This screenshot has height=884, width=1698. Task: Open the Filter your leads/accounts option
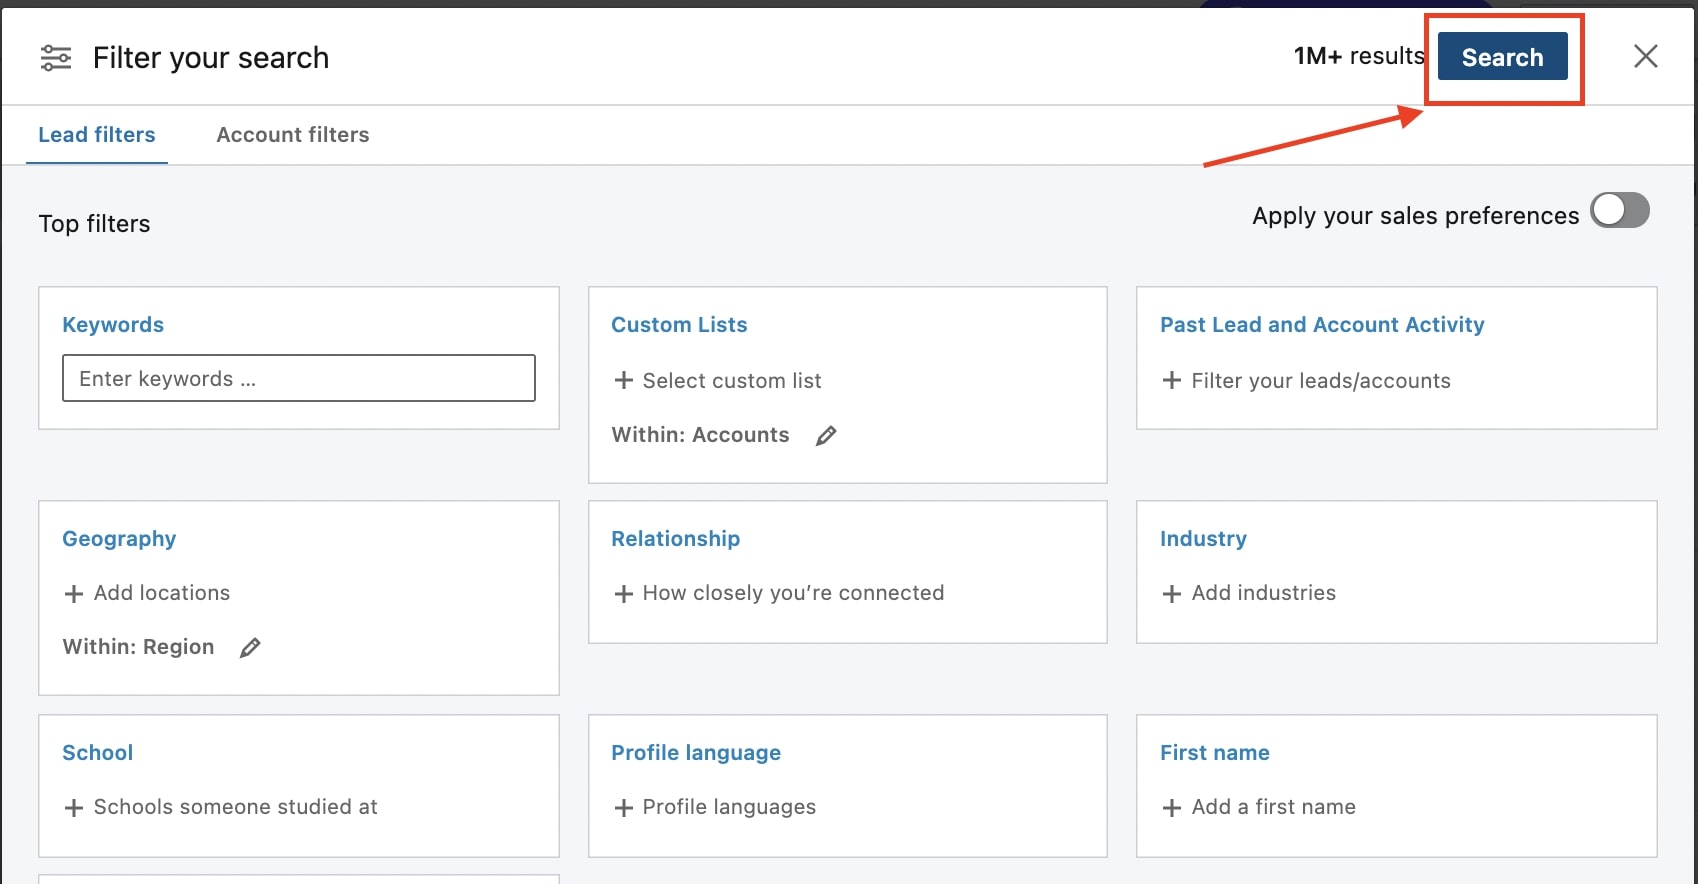click(1321, 381)
